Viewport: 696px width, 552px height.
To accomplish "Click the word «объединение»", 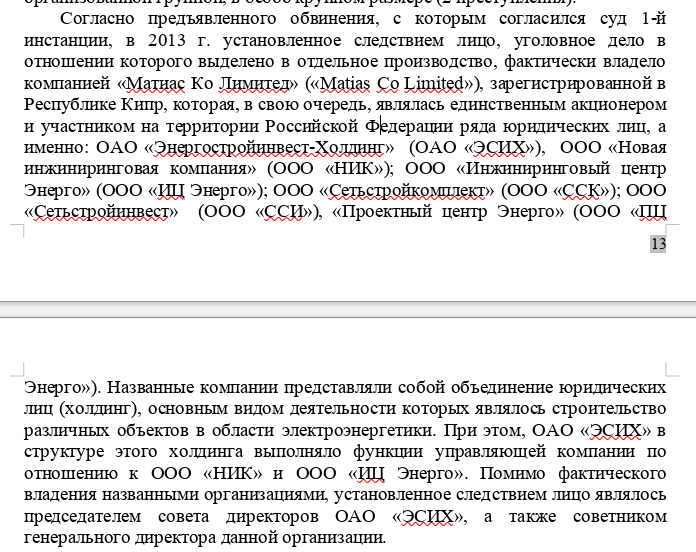I will pyautogui.click(x=501, y=387).
